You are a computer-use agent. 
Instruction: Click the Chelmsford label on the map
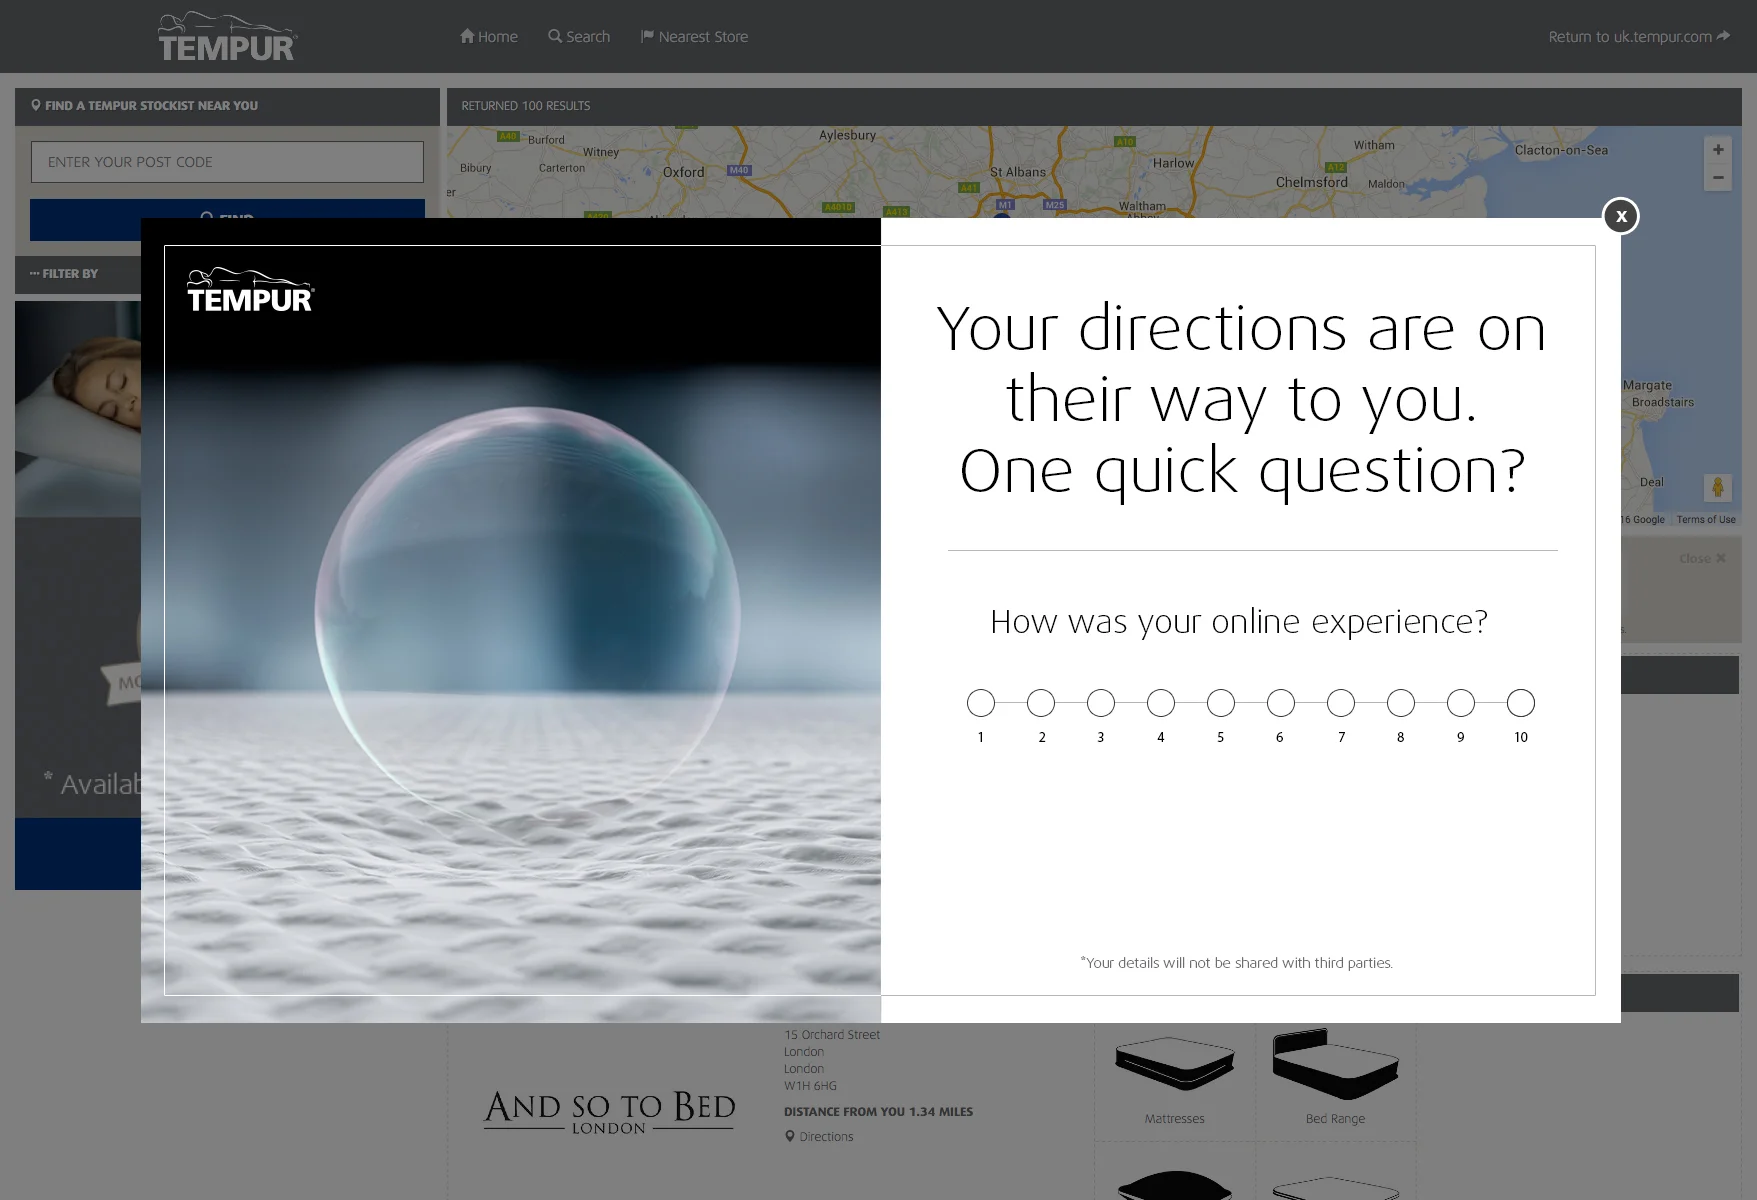coord(1311,182)
